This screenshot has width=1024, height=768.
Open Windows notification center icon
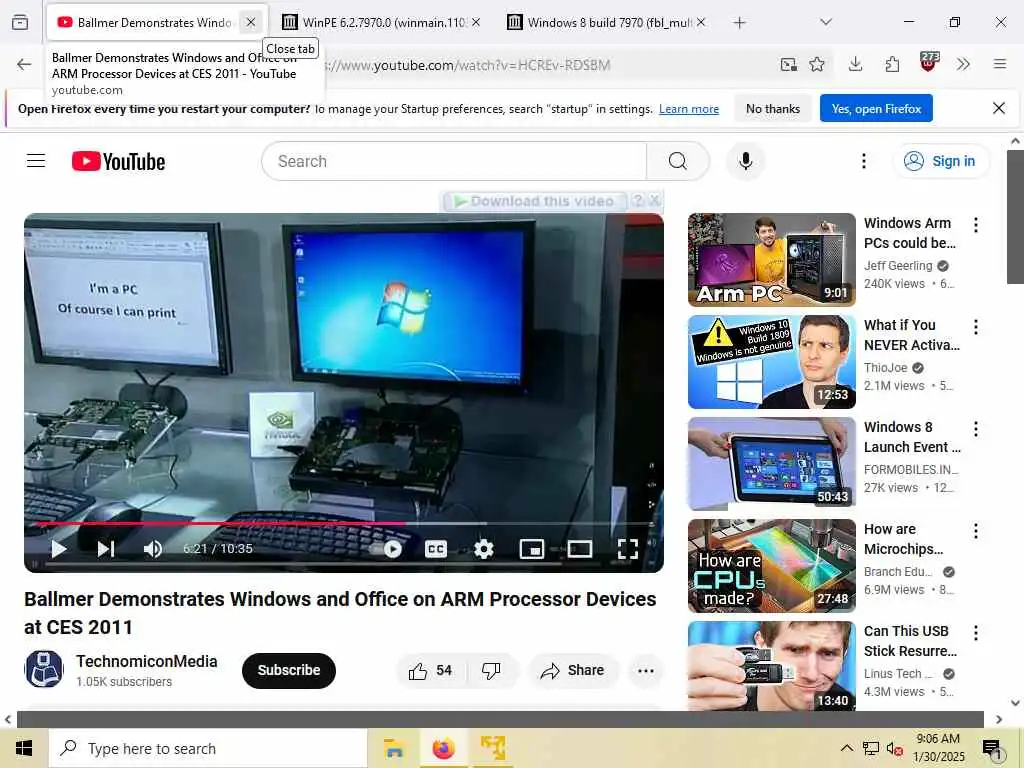(x=991, y=749)
